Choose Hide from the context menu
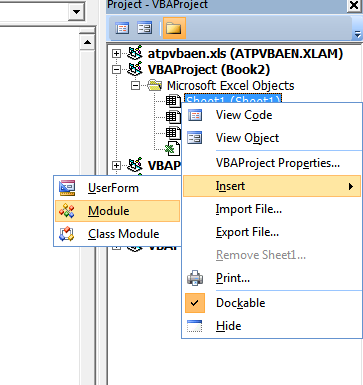The image size is (363, 385). [x=272, y=326]
